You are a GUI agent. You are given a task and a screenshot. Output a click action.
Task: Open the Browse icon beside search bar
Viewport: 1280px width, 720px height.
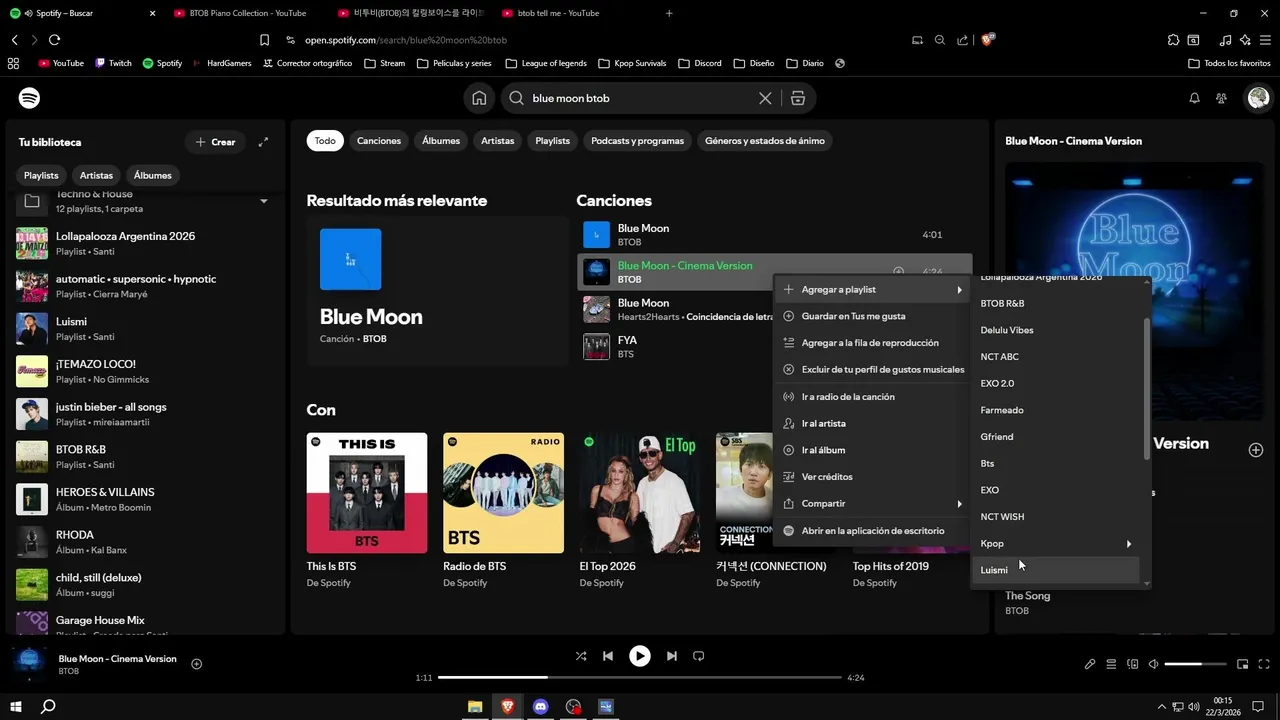[797, 98]
